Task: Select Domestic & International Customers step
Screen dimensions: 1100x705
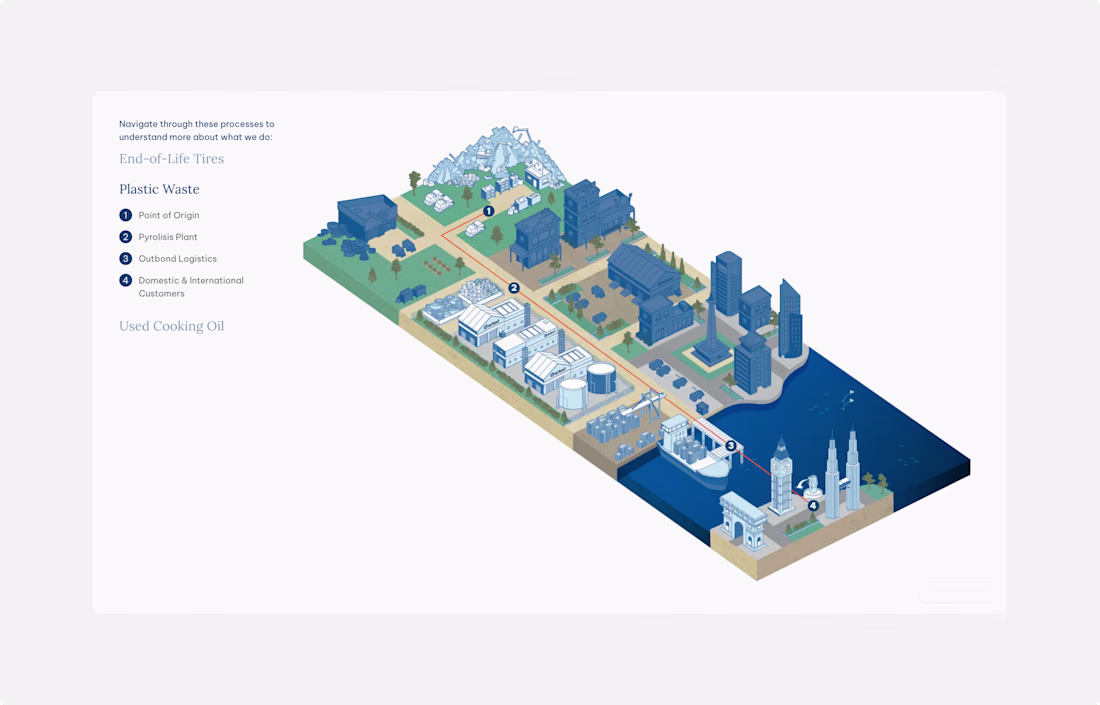Action: coord(191,286)
